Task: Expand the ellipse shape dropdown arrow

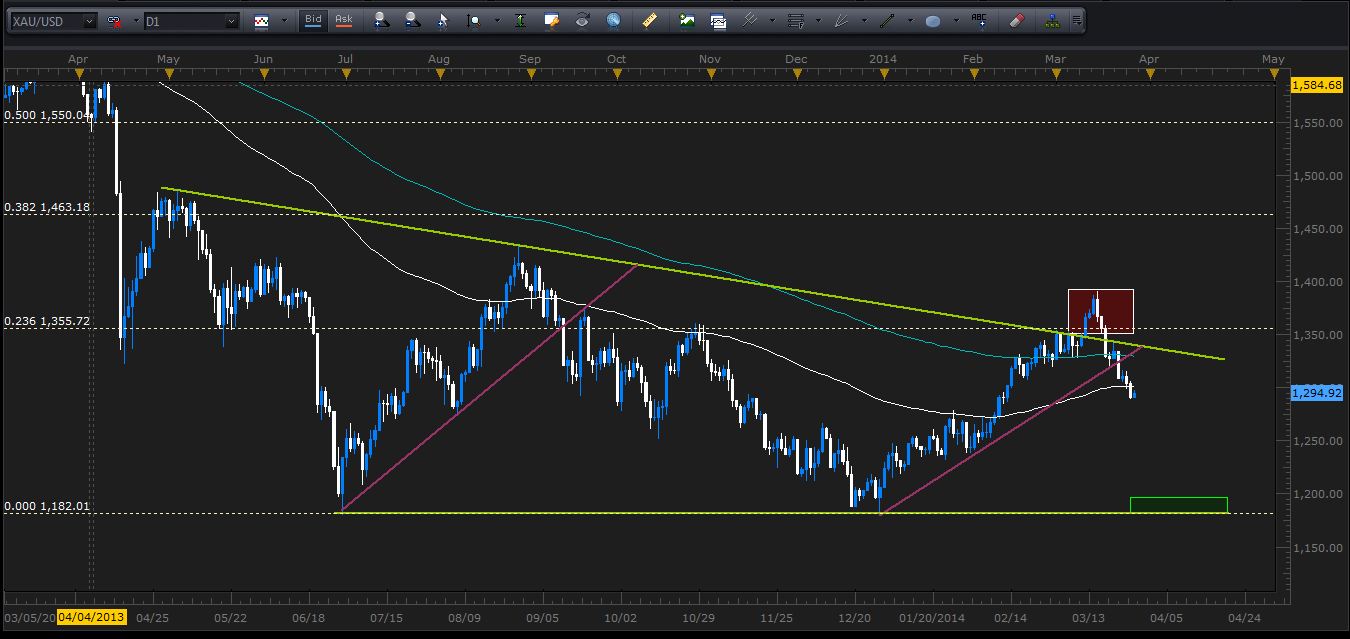Action: coord(956,21)
